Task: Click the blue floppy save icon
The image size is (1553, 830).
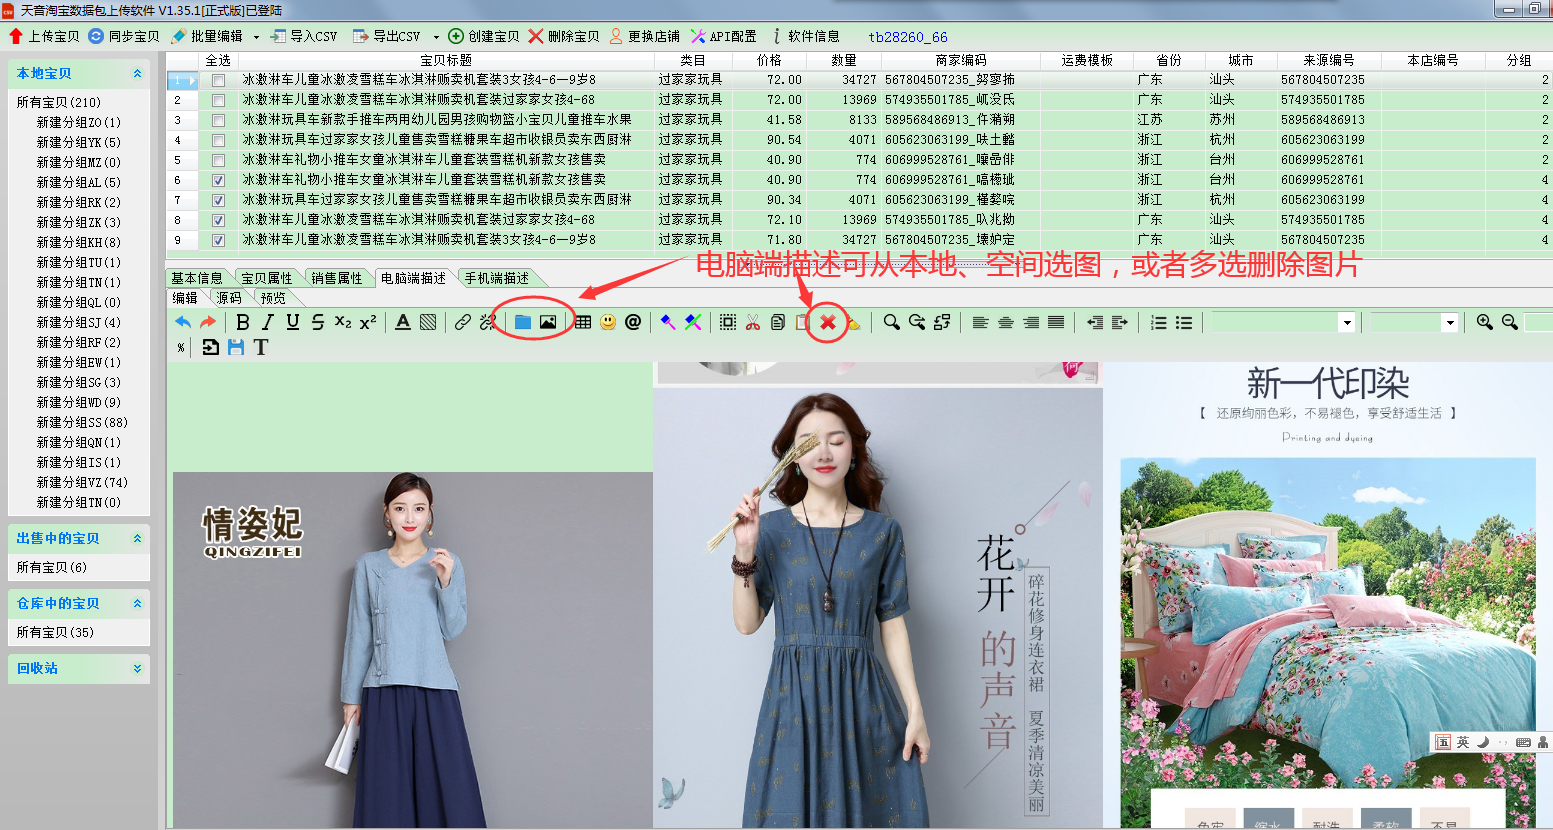Action: (236, 347)
